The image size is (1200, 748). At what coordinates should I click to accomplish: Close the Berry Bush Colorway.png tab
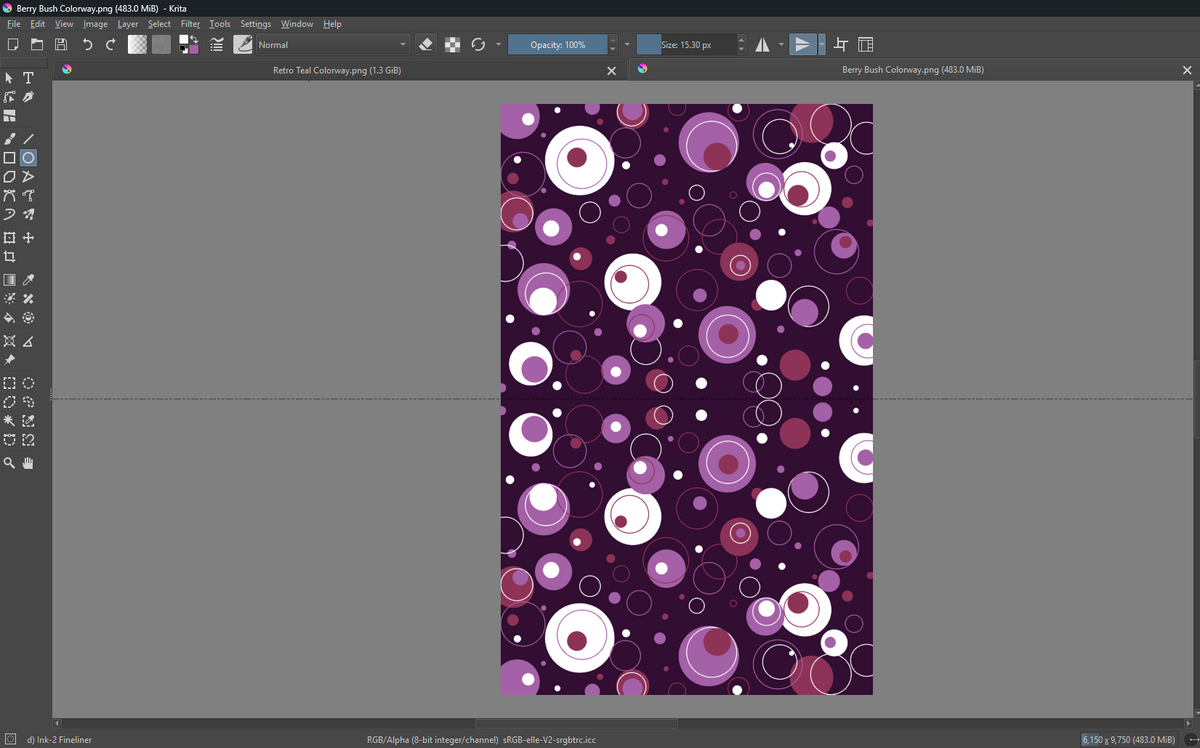1187,70
